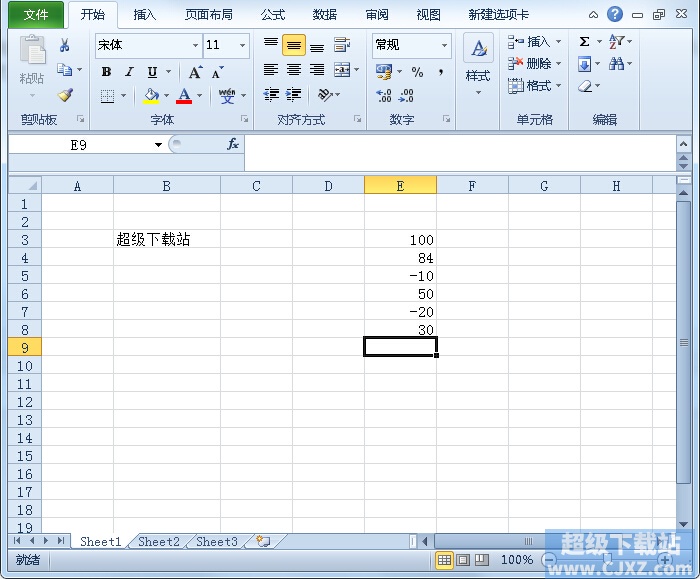Select cell containing 超级下载站

point(167,239)
